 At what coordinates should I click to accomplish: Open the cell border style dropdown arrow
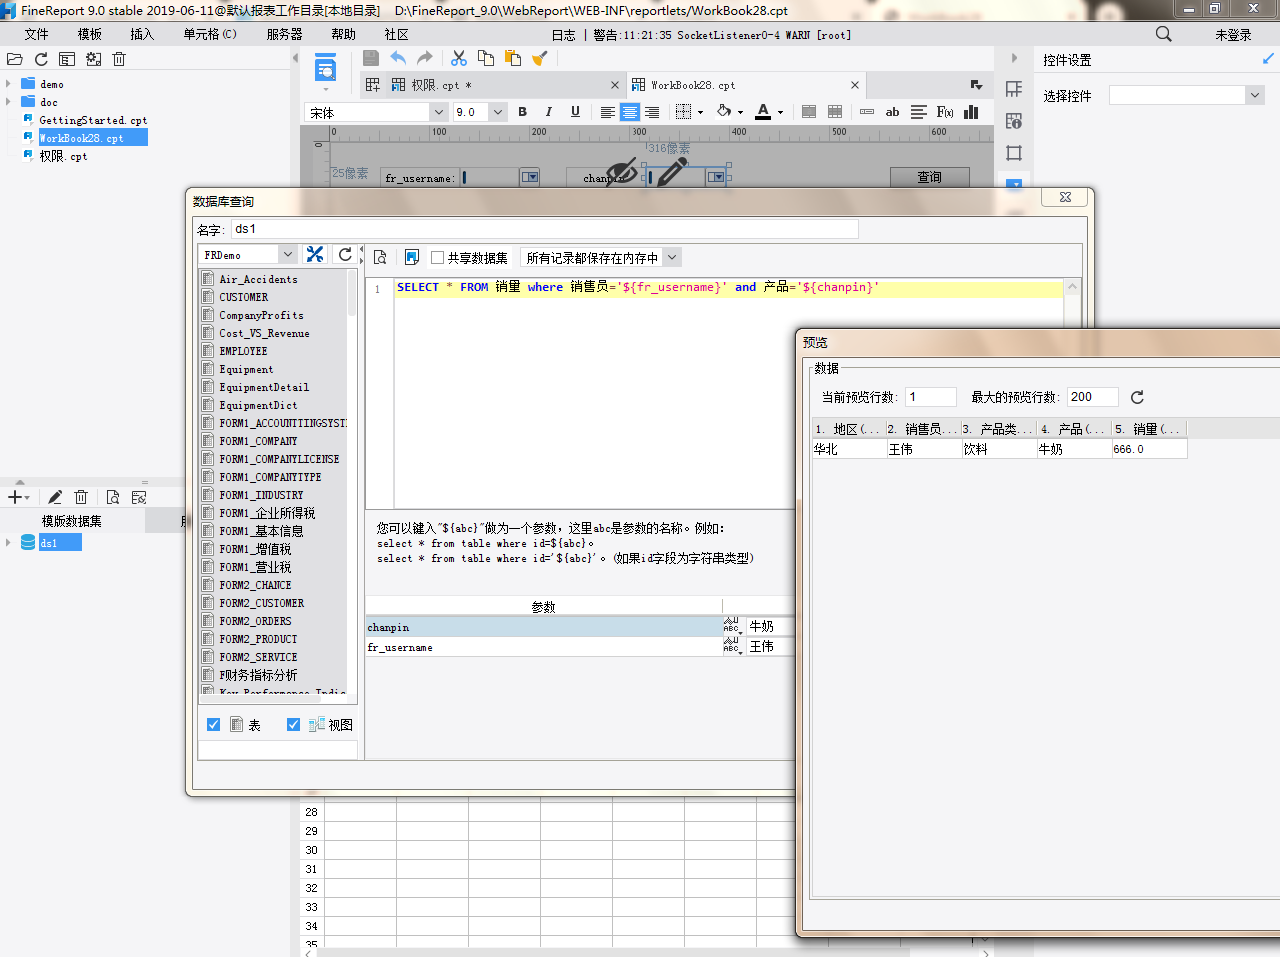point(700,112)
